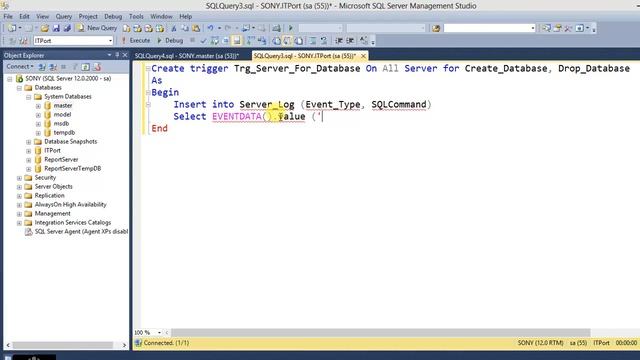
Task: Open the Help menu
Action: [x=185, y=17]
